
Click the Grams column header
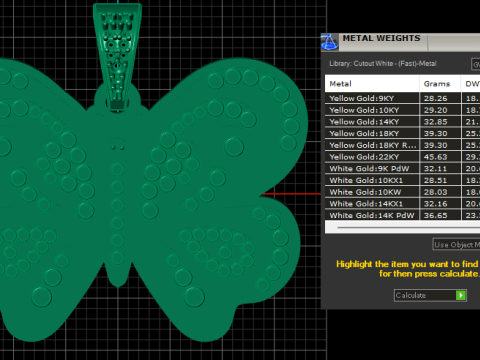tap(440, 84)
